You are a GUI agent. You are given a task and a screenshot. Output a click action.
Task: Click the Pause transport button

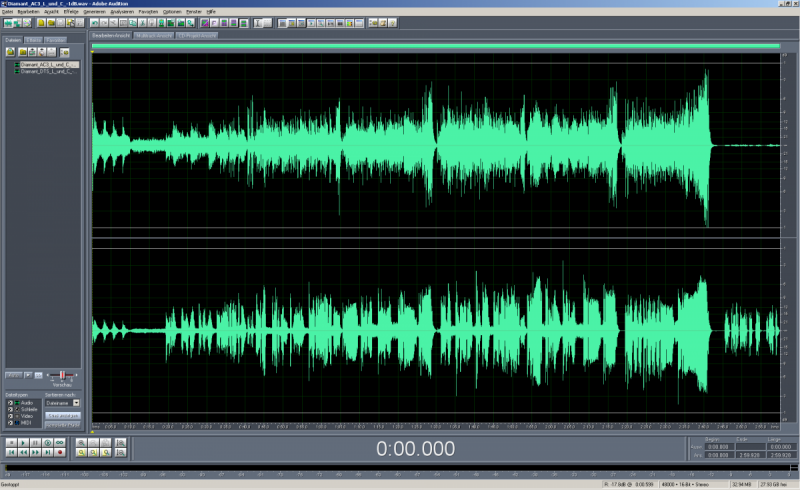click(x=35, y=442)
